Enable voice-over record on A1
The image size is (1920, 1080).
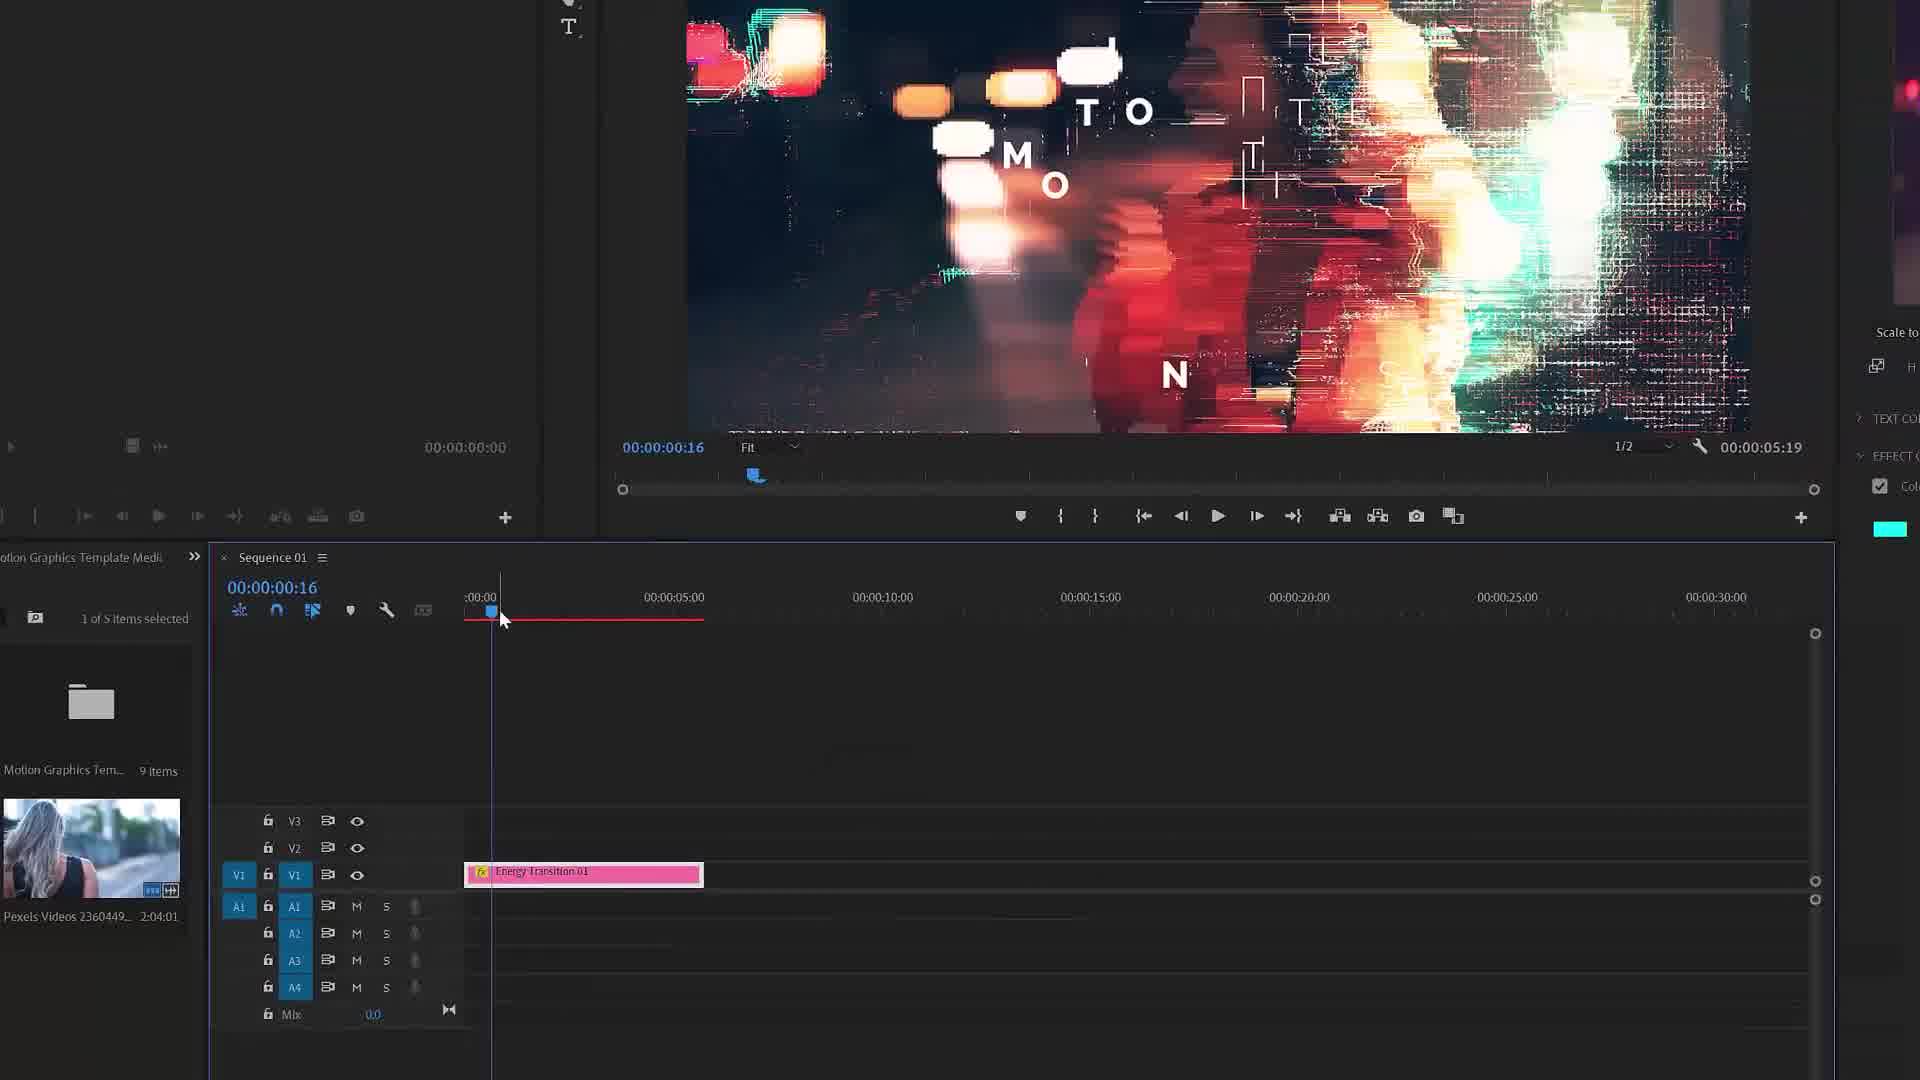[415, 907]
